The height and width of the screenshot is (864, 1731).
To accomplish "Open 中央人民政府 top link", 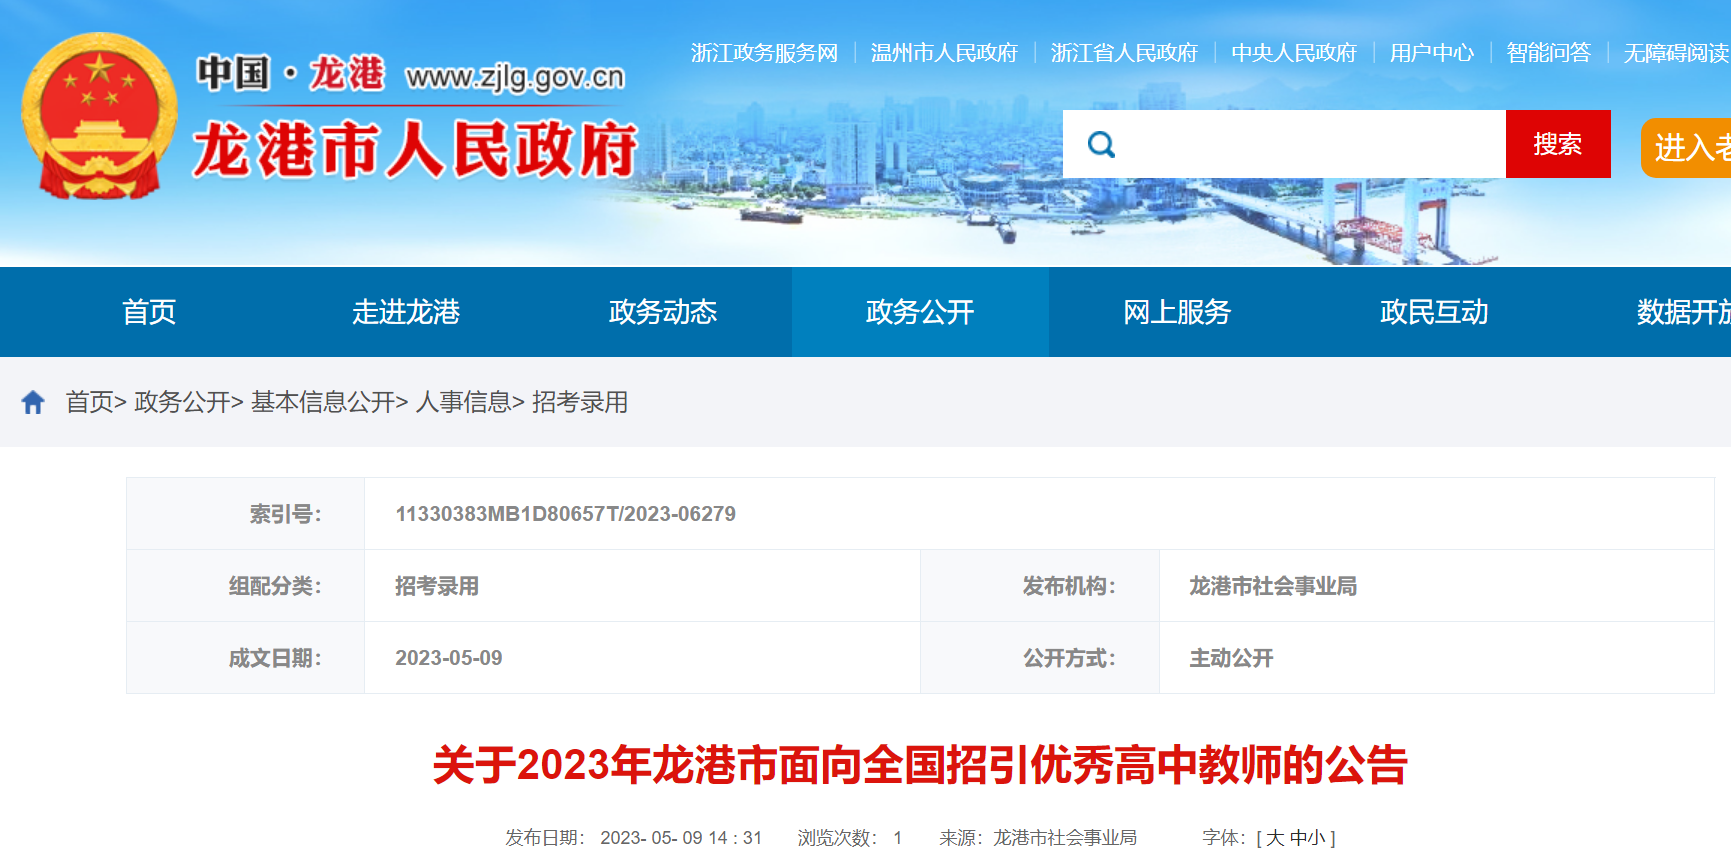I will (1294, 53).
